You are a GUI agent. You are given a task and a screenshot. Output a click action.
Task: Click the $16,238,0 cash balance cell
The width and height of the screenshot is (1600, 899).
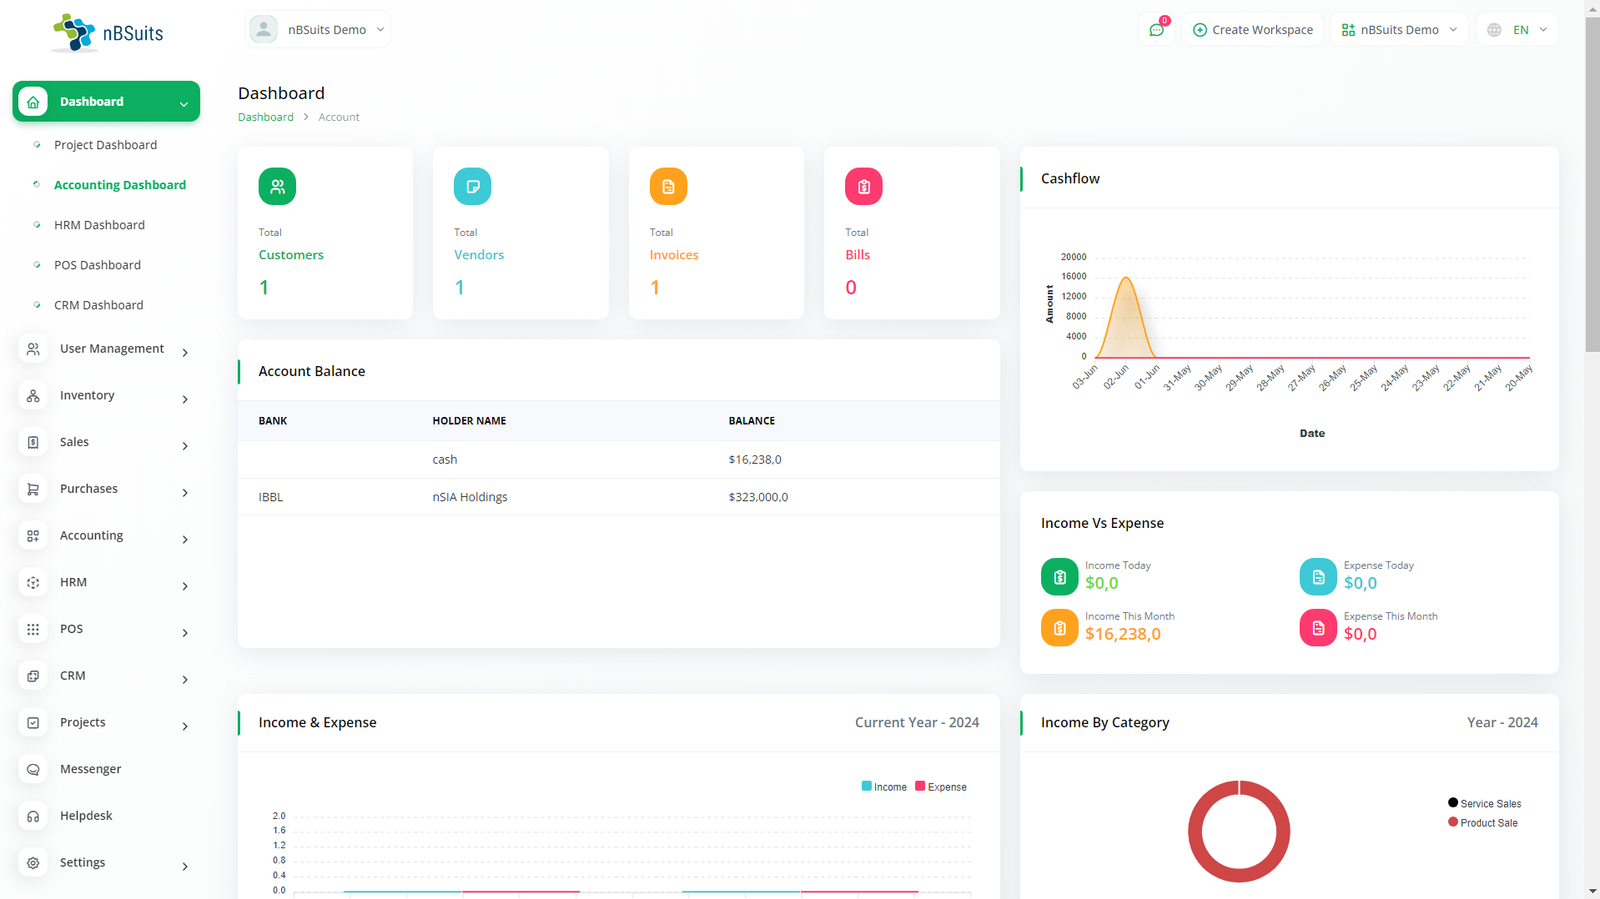pos(755,460)
